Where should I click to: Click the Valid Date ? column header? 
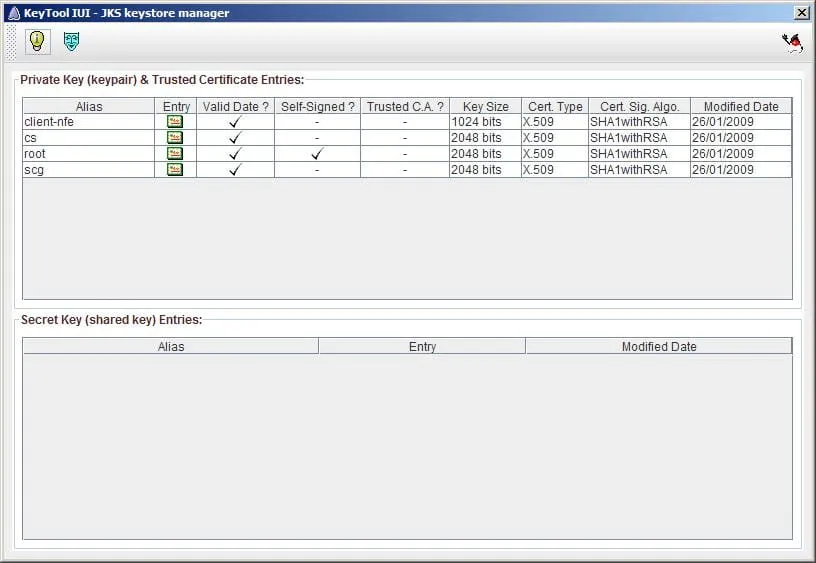(236, 107)
